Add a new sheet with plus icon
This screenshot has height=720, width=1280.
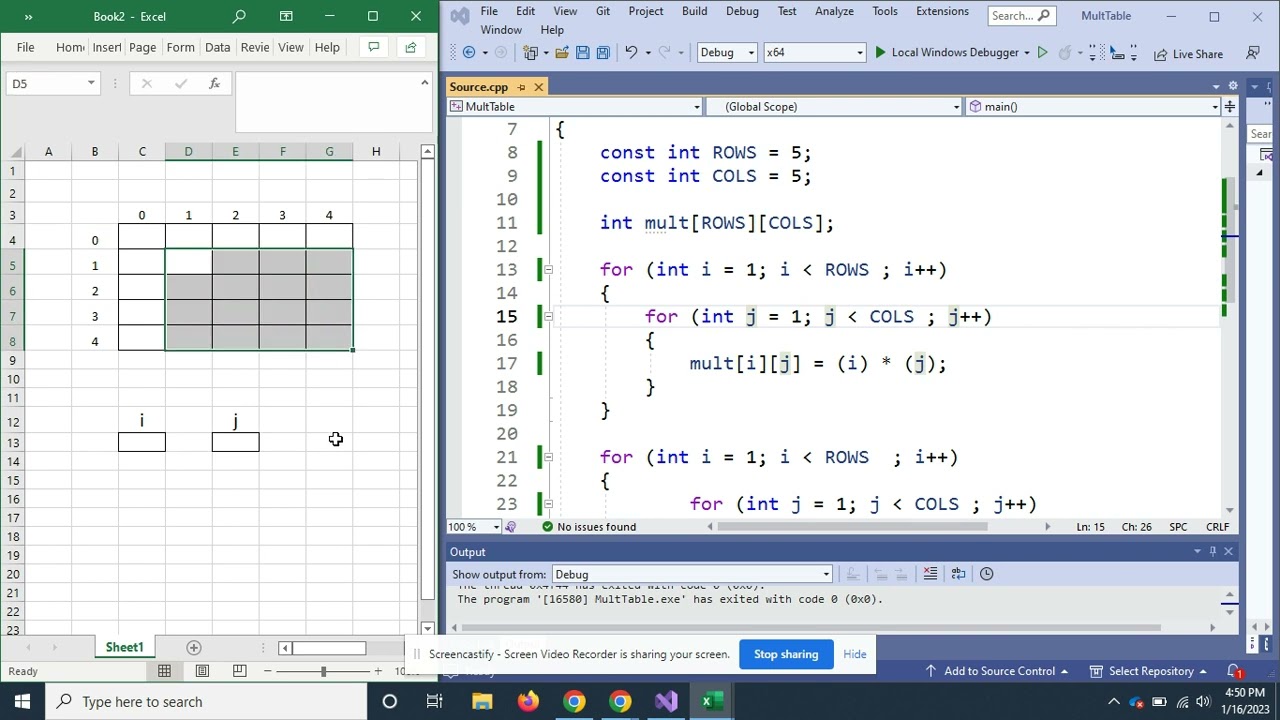[x=194, y=648]
